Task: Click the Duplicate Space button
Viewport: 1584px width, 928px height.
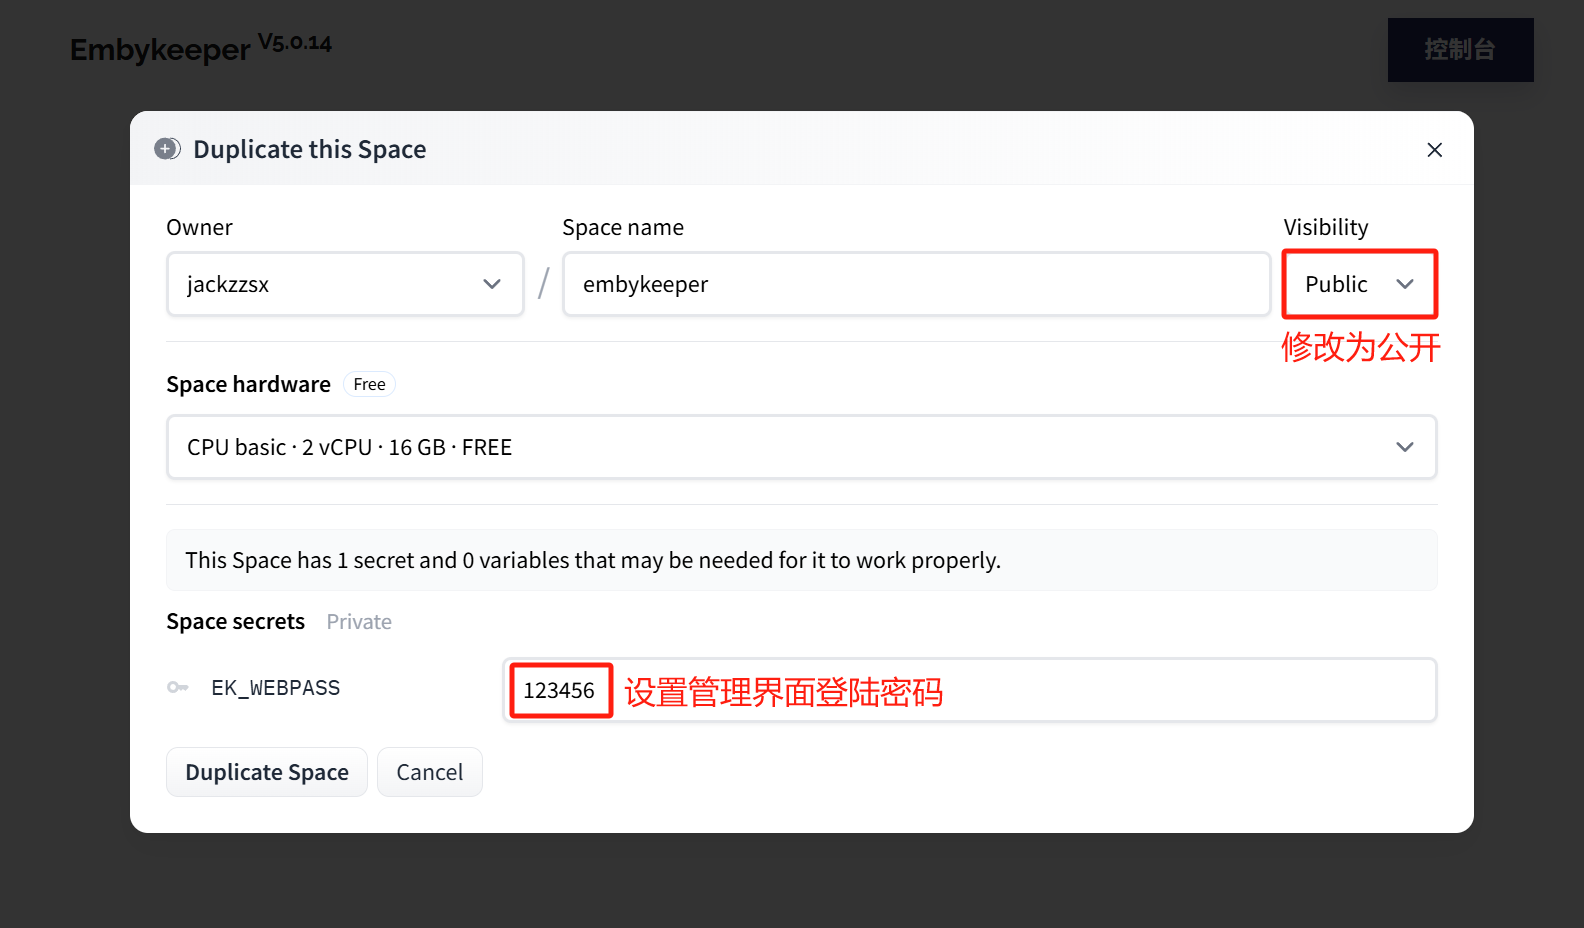Action: coord(267,772)
